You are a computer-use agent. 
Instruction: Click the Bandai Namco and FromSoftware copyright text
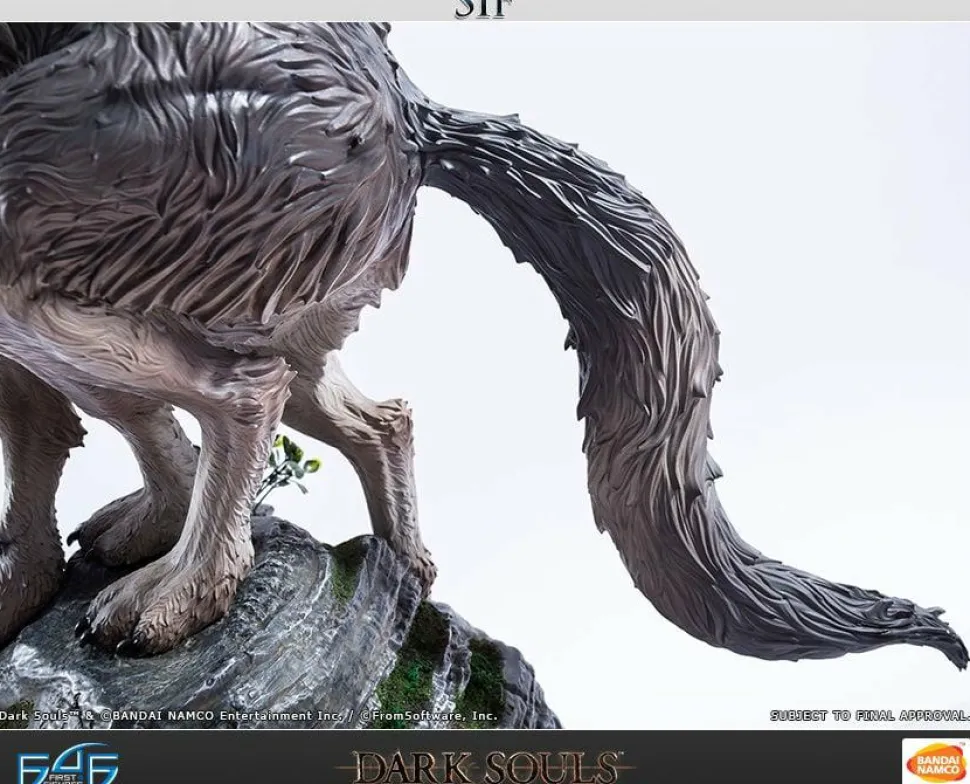point(248,716)
